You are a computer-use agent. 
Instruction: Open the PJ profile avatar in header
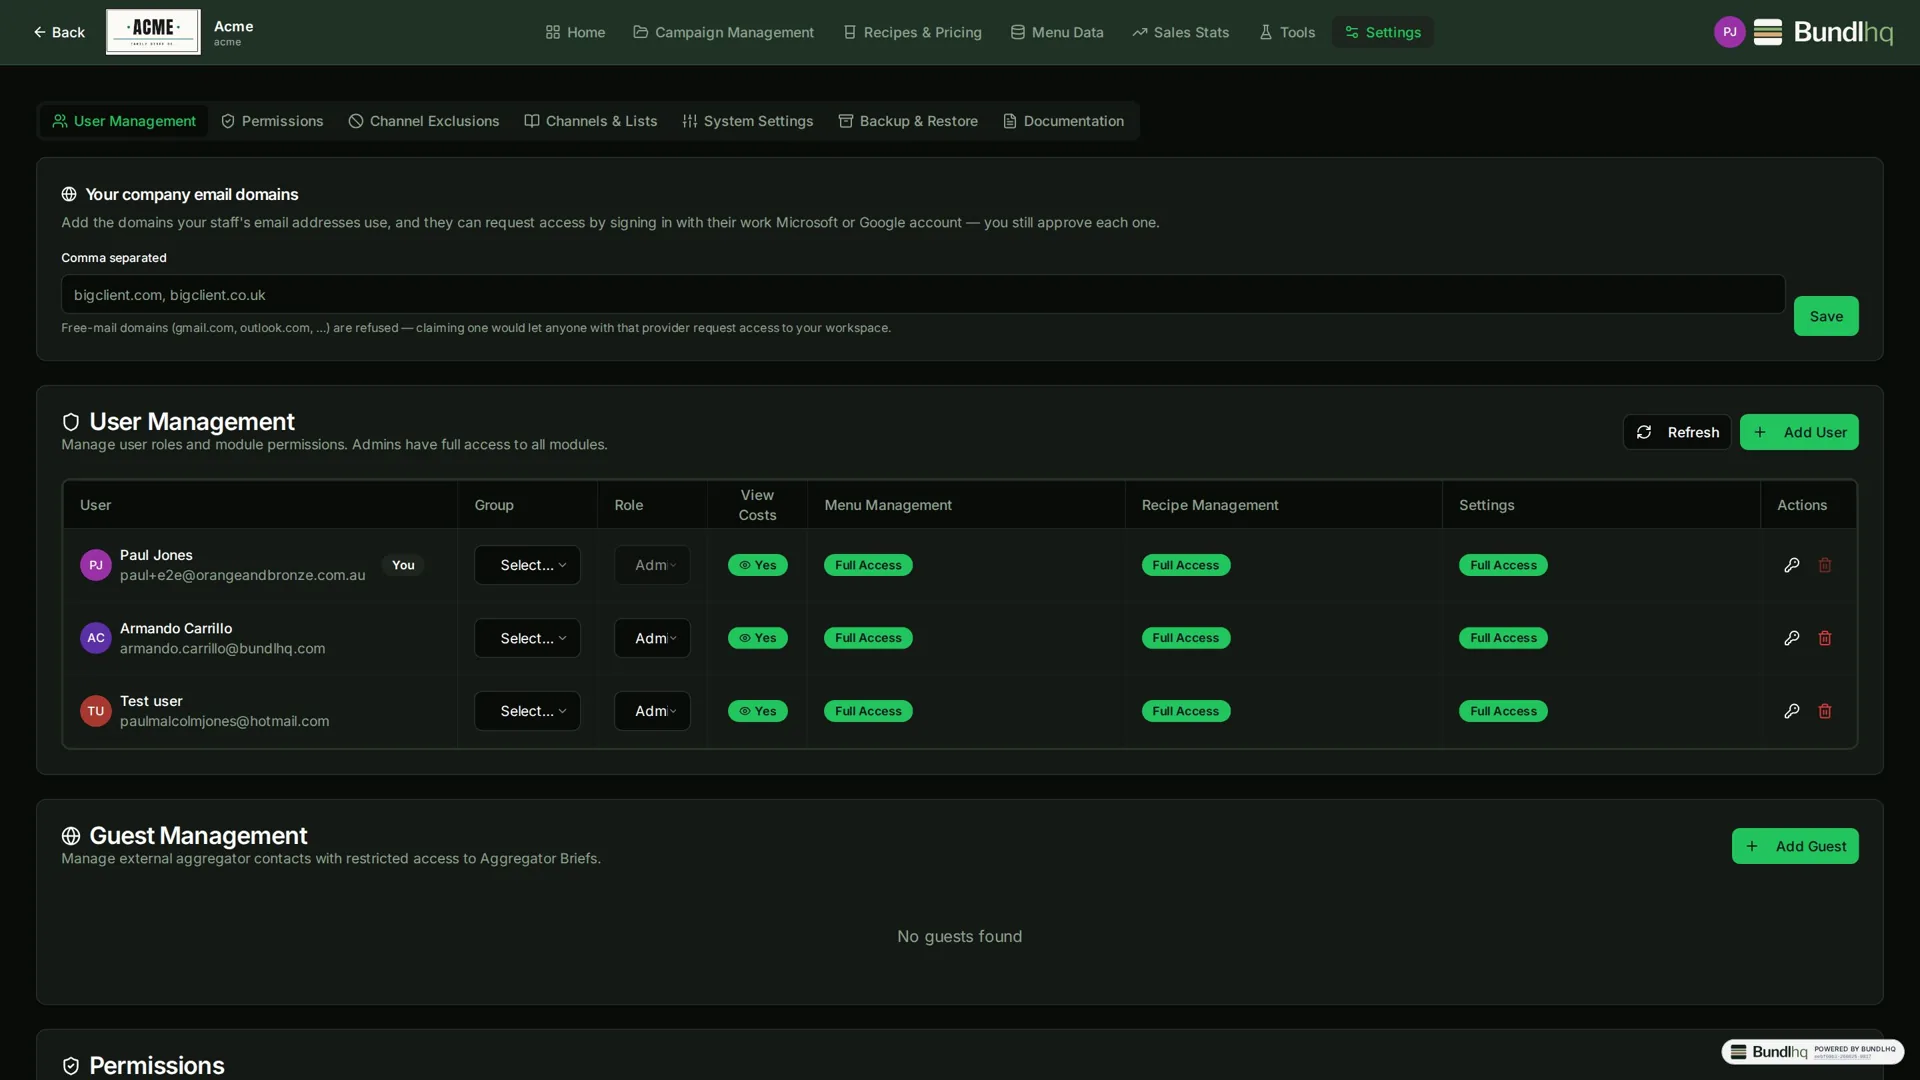1729,32
